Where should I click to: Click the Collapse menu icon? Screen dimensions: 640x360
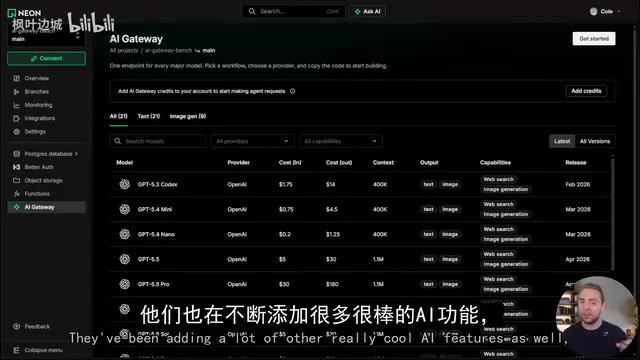tap(16, 350)
